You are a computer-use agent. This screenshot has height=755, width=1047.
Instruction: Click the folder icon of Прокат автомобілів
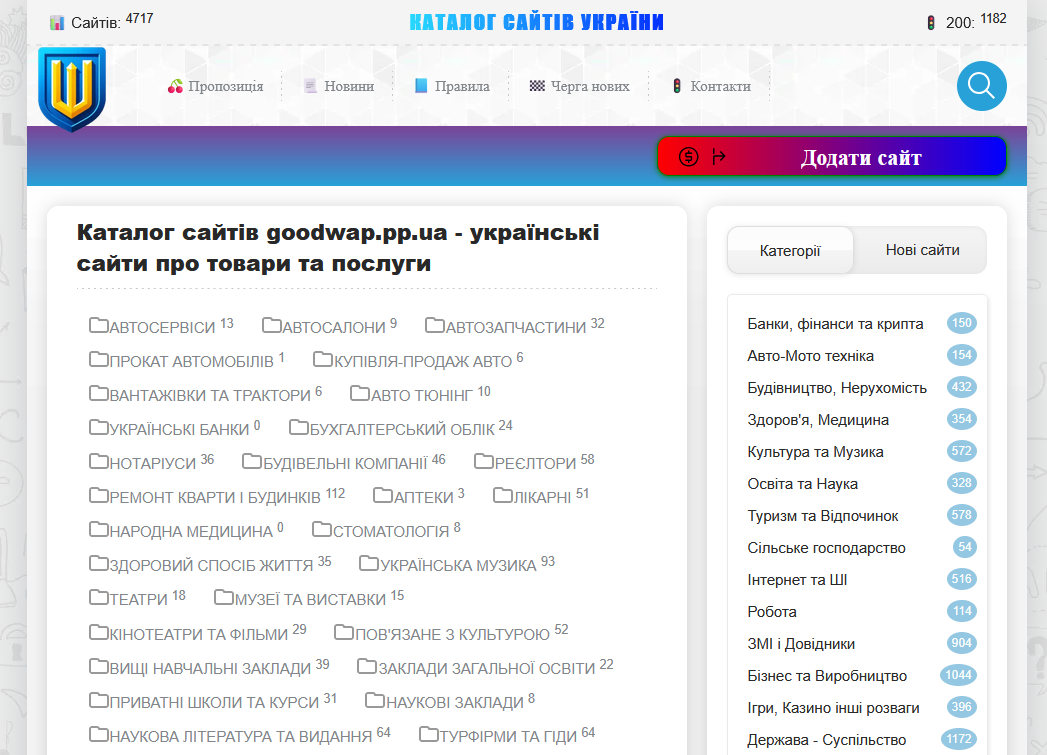[x=98, y=359]
